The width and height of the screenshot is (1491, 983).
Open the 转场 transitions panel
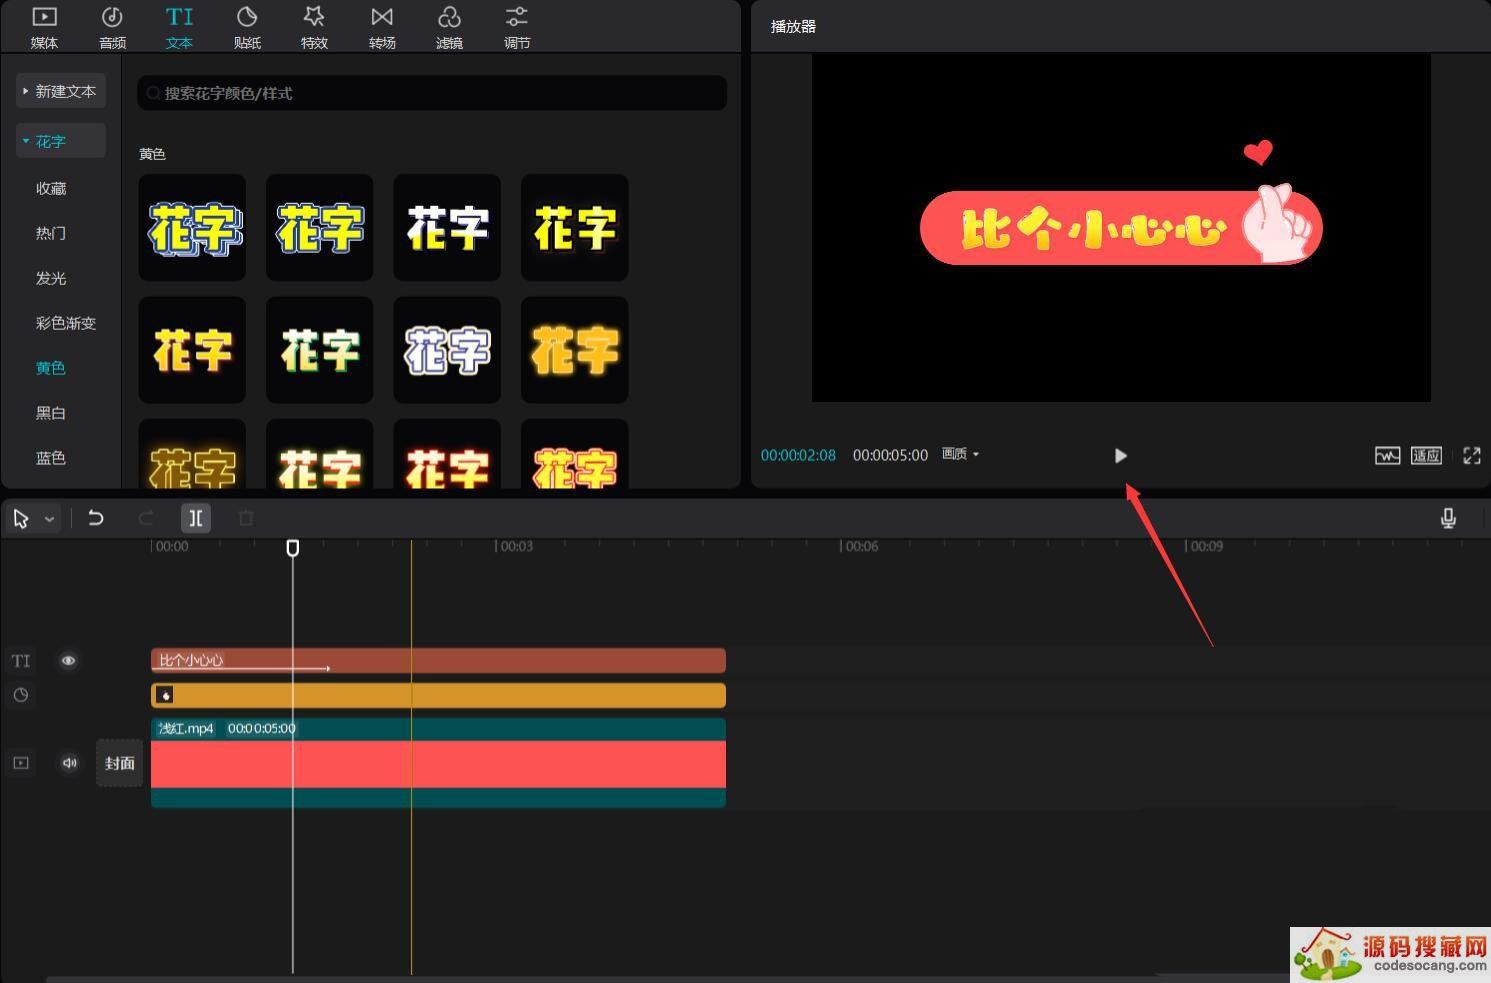tap(382, 27)
